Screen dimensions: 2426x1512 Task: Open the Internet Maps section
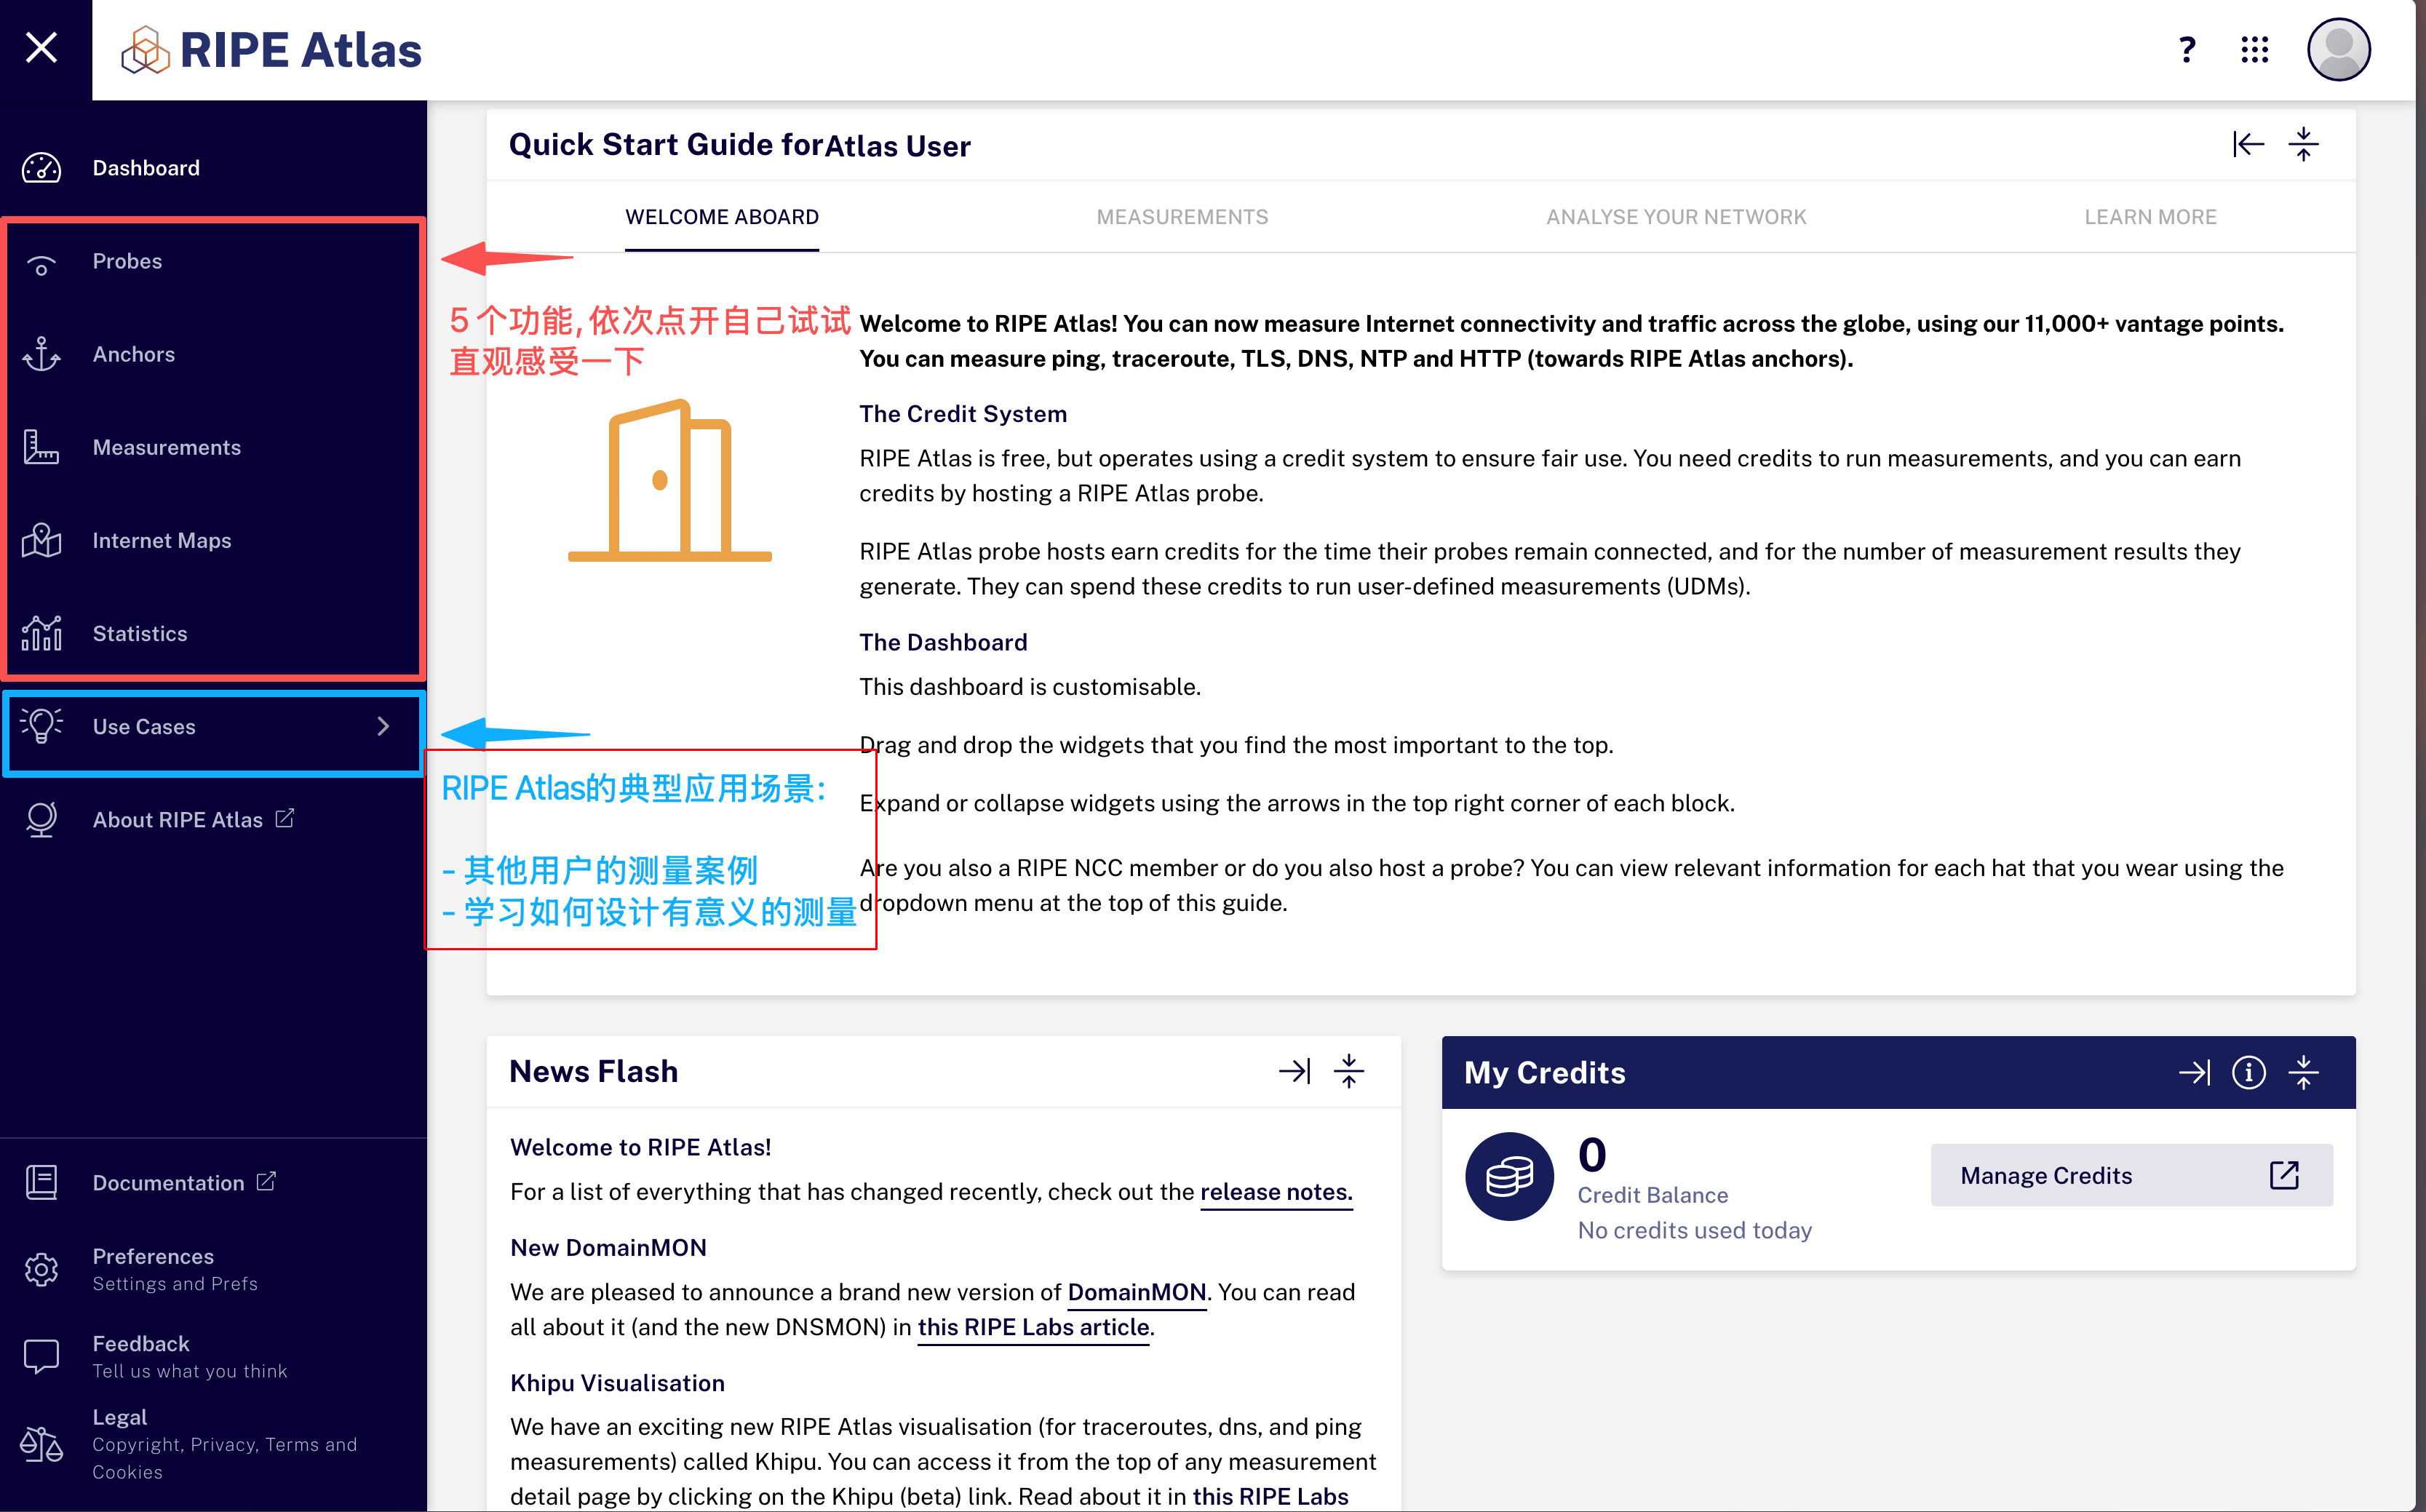(161, 540)
